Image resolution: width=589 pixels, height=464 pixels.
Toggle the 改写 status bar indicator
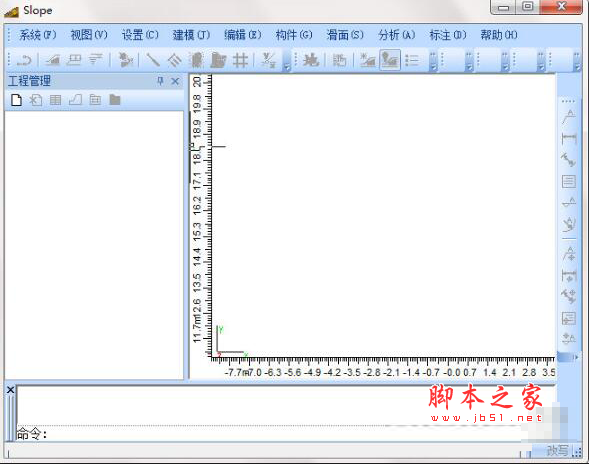click(x=558, y=450)
